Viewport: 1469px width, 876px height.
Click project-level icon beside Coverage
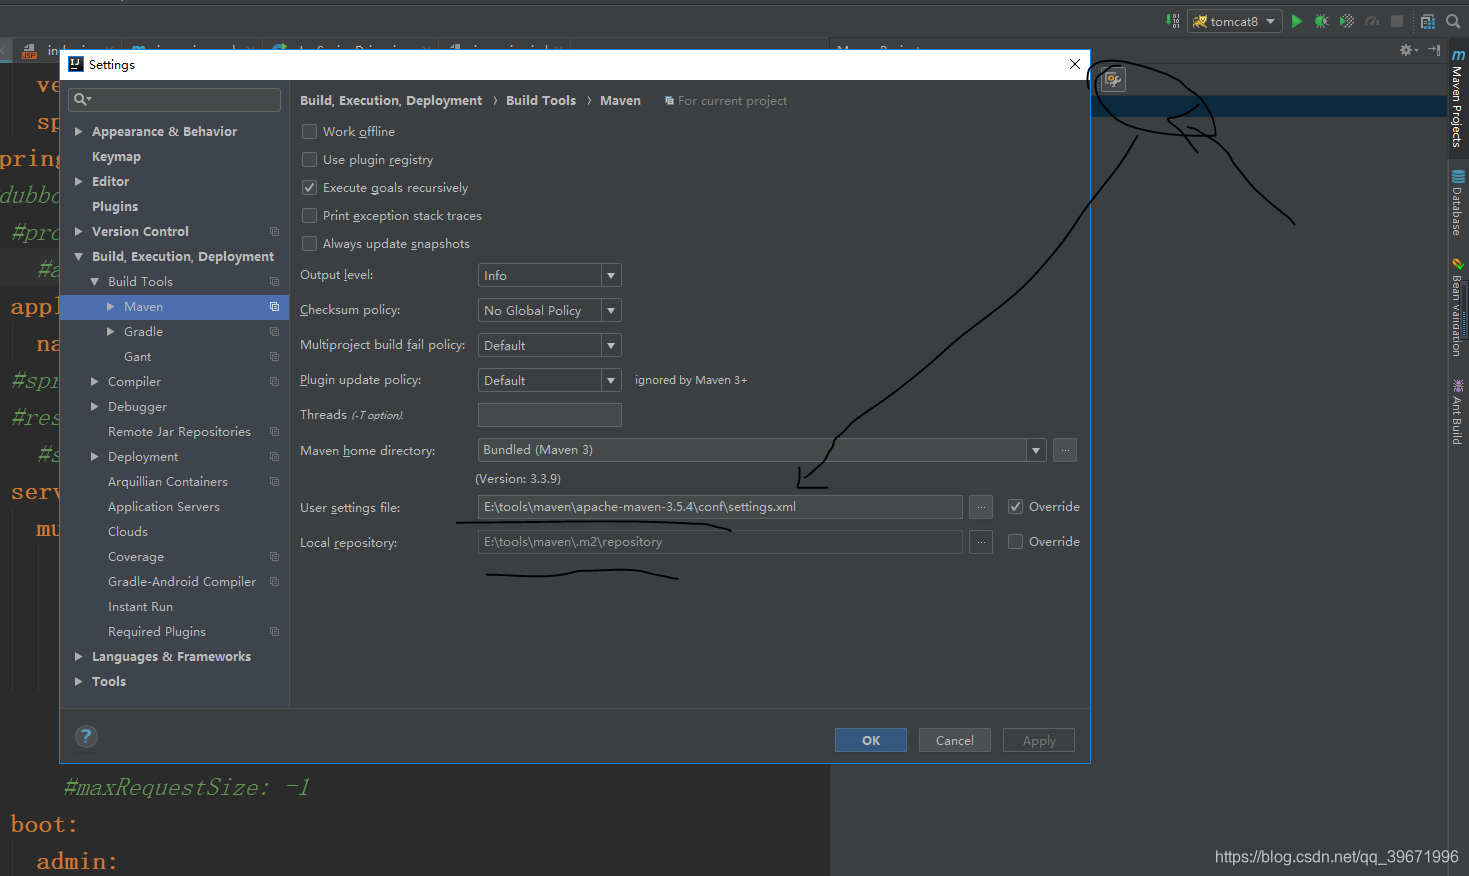tap(274, 557)
